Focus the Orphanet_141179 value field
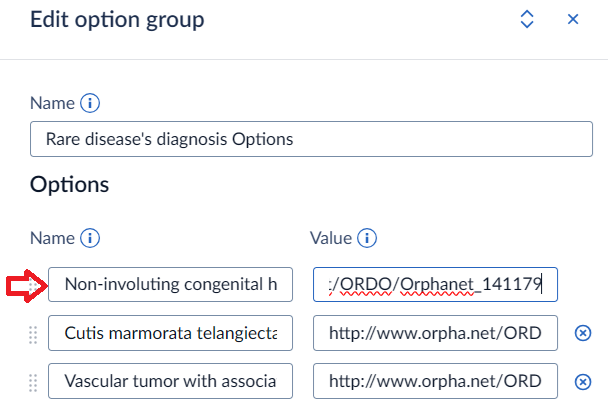The height and width of the screenshot is (412, 608). (435, 286)
